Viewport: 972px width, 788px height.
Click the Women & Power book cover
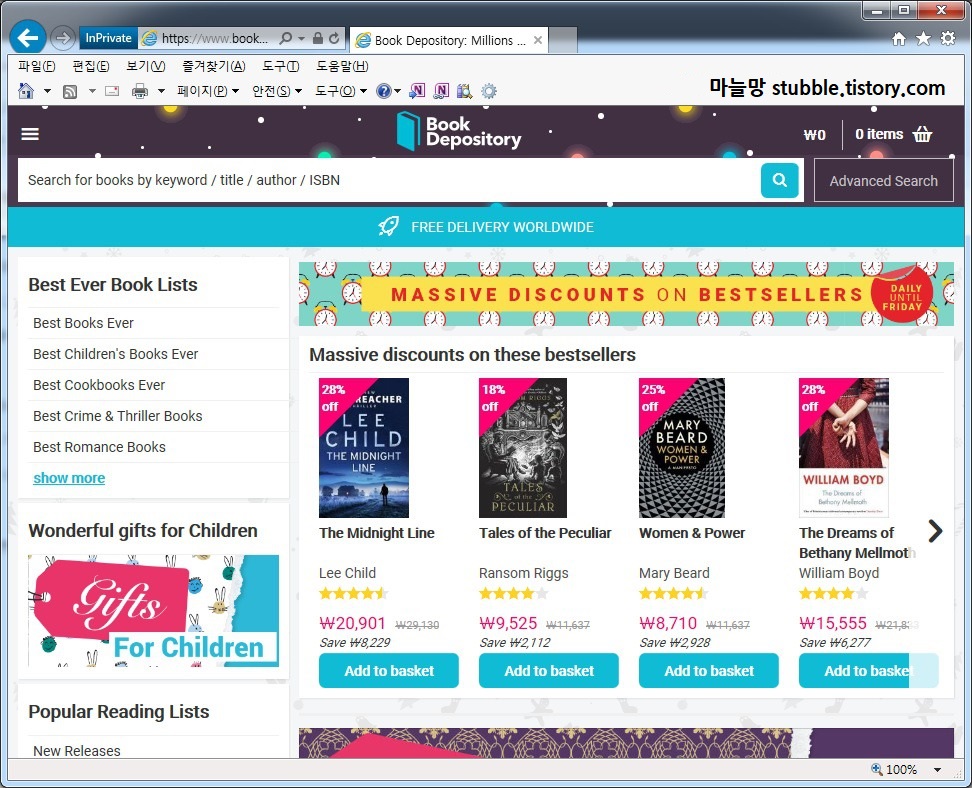tap(682, 448)
